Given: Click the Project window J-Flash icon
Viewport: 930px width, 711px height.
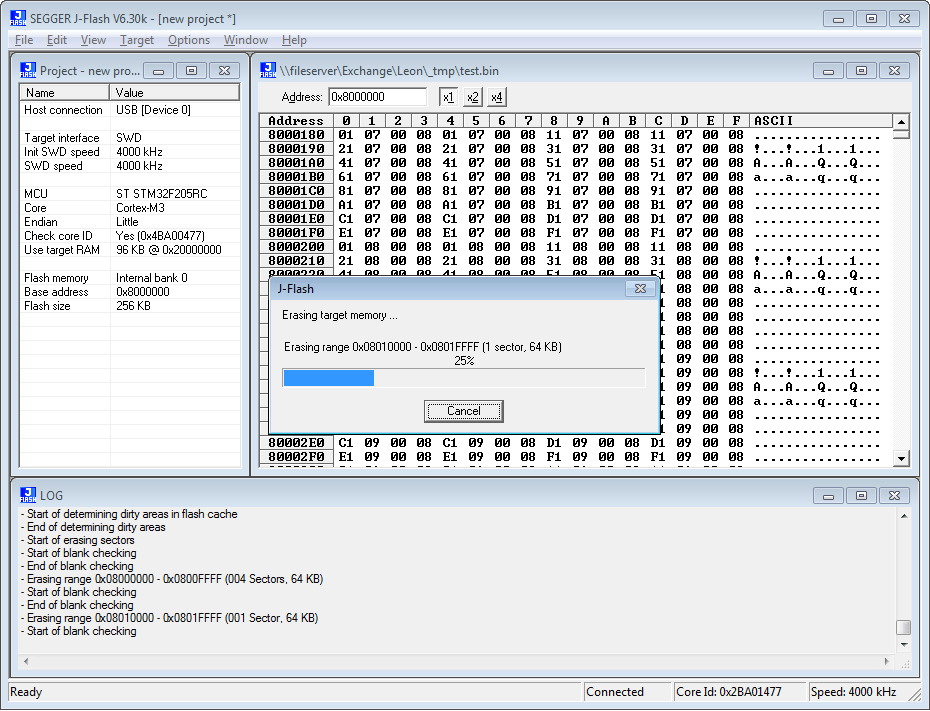Looking at the screenshot, I should pyautogui.click(x=28, y=70).
